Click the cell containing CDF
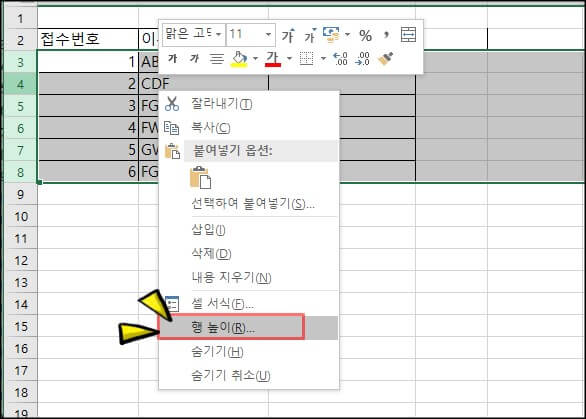The width and height of the screenshot is (586, 419). pos(204,83)
